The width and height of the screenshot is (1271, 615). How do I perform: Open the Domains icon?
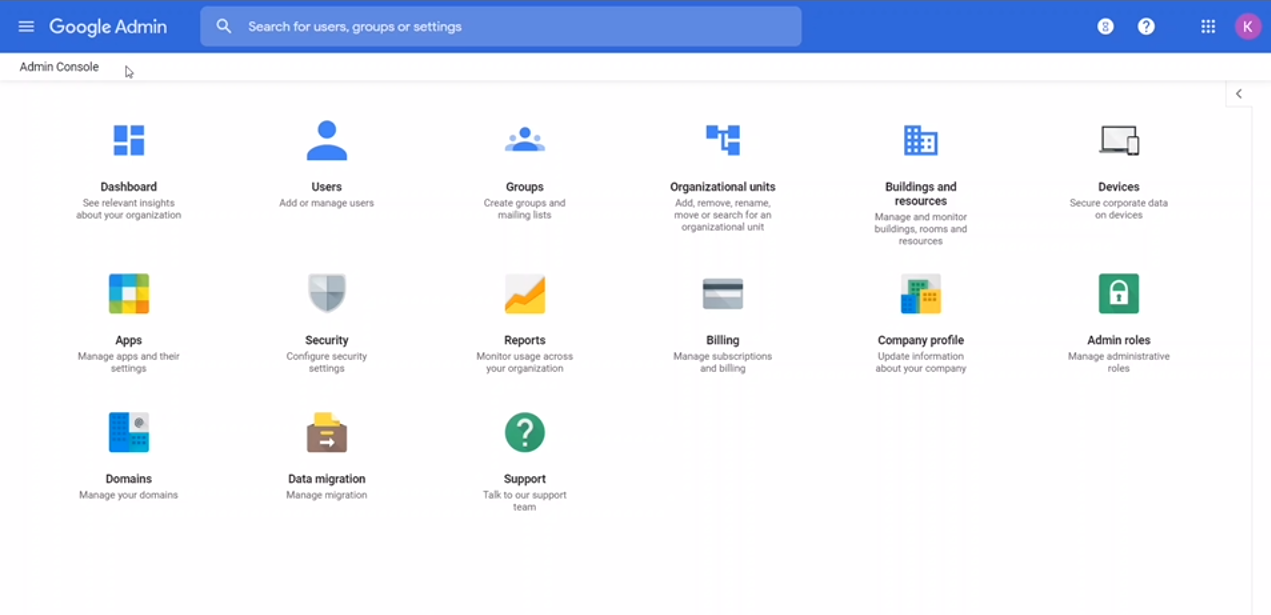tap(129, 433)
